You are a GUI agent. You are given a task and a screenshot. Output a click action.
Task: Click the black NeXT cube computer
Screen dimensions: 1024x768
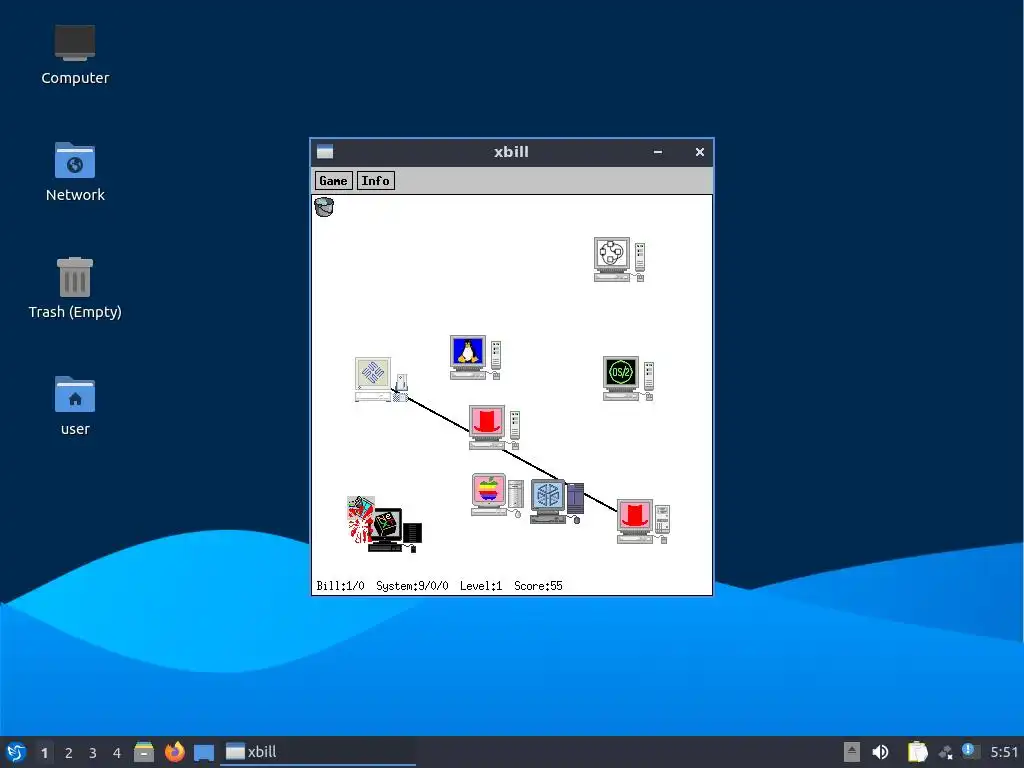[396, 530]
